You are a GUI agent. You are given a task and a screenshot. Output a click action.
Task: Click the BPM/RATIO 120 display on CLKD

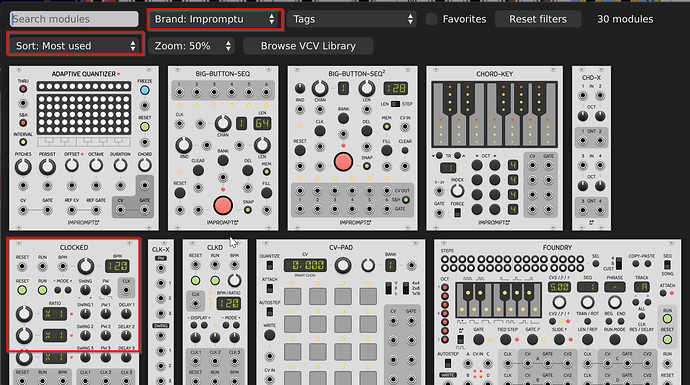tap(228, 303)
